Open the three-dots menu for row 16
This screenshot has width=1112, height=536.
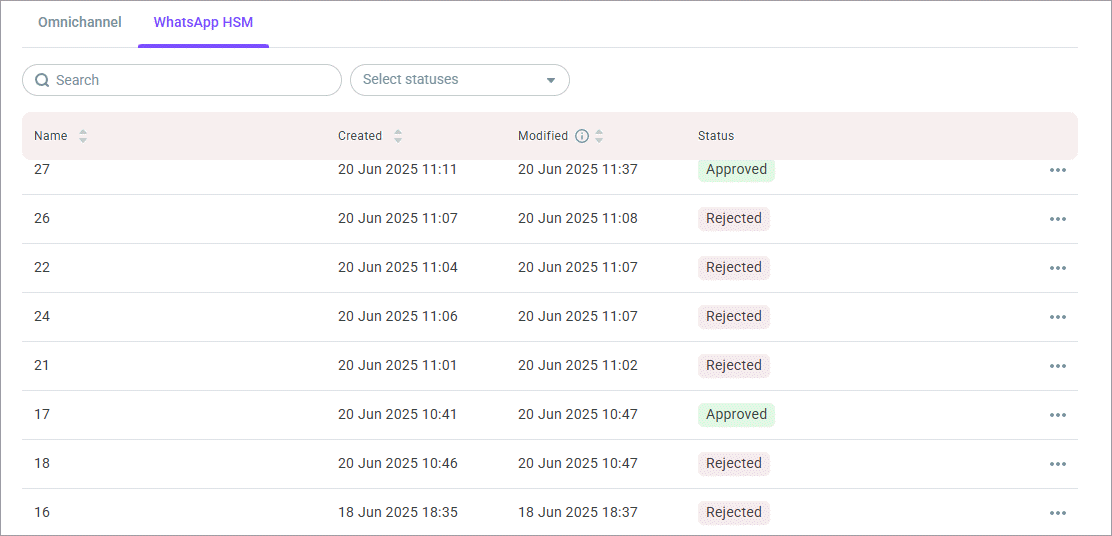tap(1058, 513)
